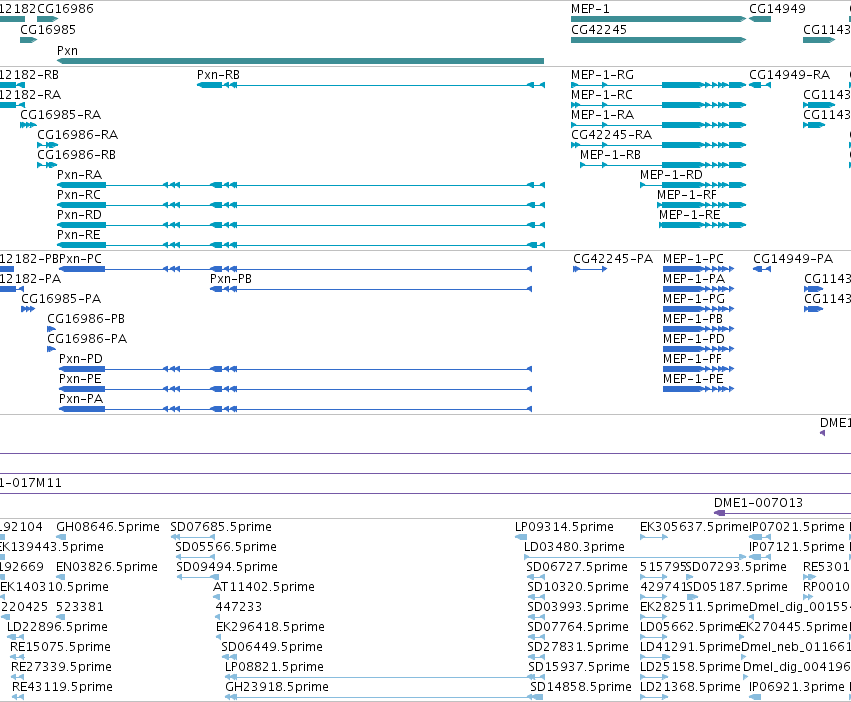The height and width of the screenshot is (702, 851).
Task: Select the CG14949-RA transcript label
Action: (790, 75)
